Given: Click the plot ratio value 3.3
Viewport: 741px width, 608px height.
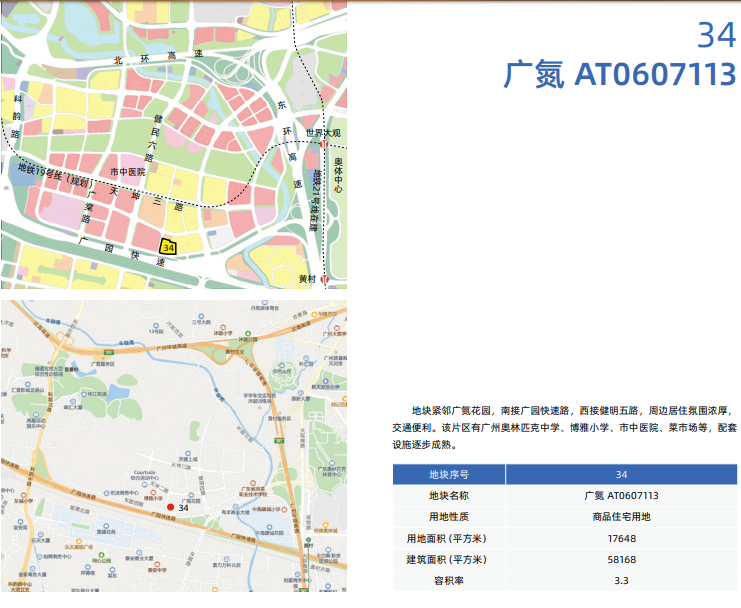Looking at the screenshot, I should point(621,580).
